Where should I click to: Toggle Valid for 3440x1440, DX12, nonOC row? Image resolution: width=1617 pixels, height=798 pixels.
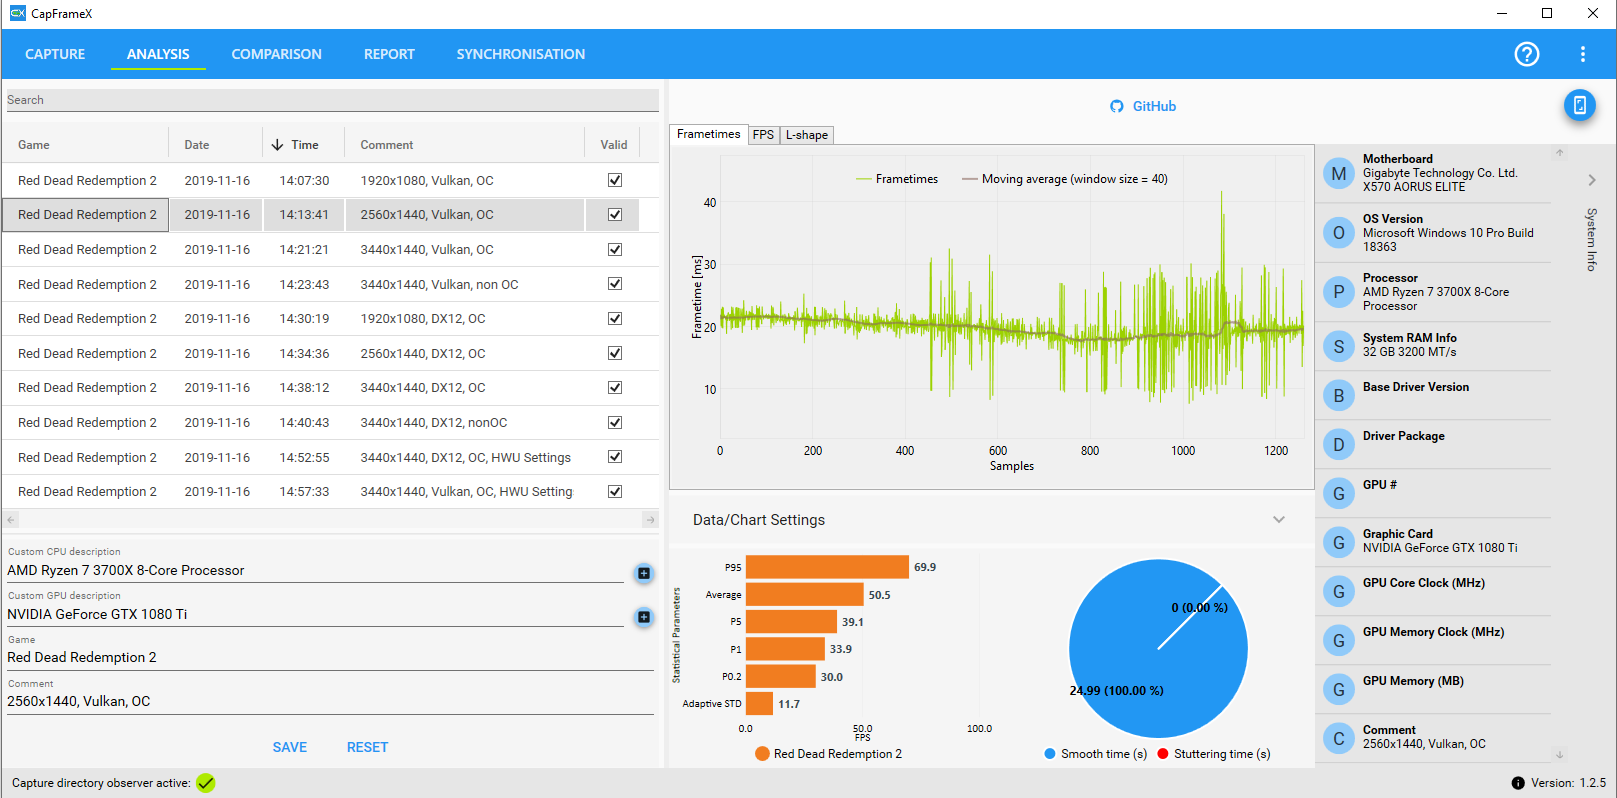pyautogui.click(x=615, y=422)
